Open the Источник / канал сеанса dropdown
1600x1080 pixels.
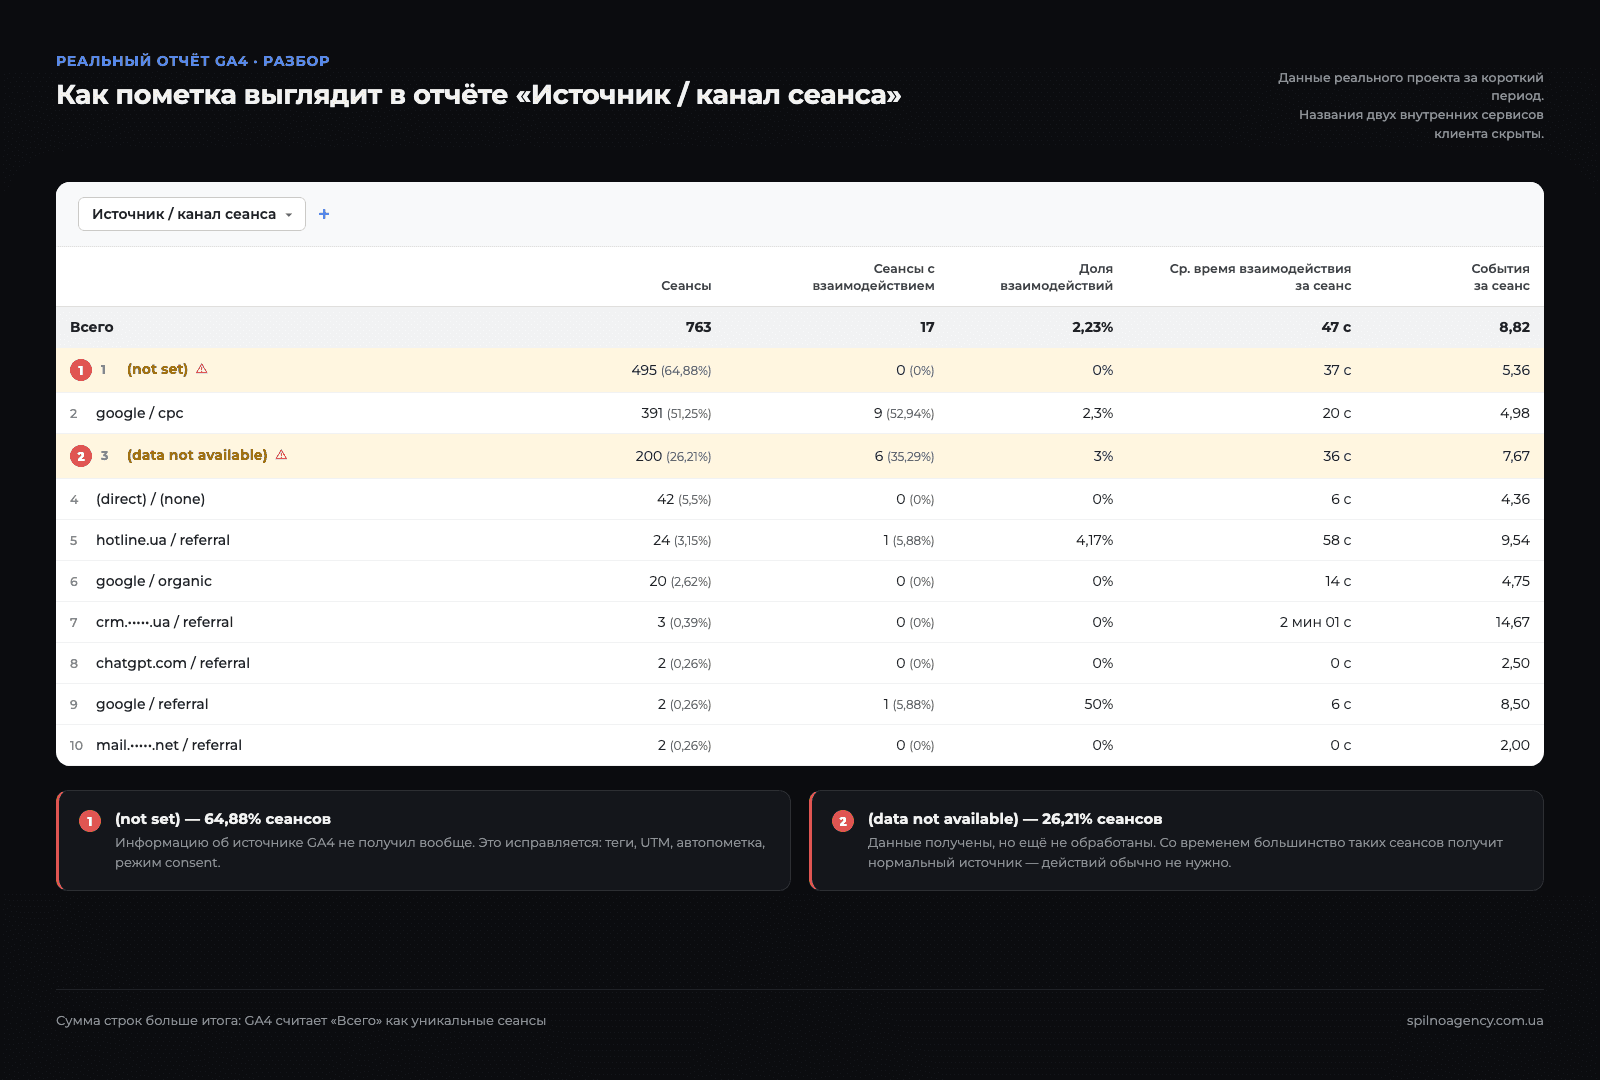click(x=192, y=214)
